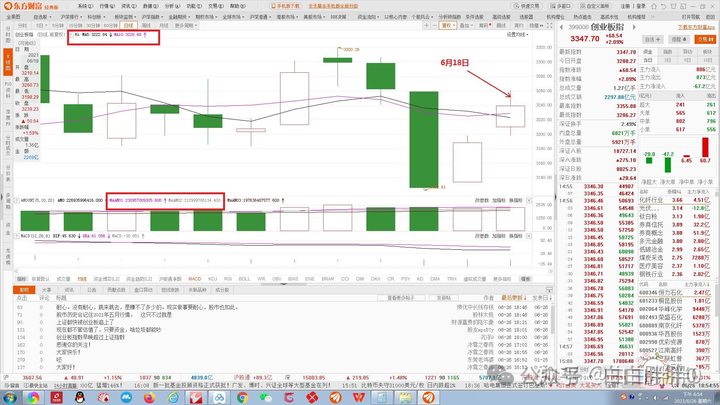Open 复权 dropdown
Viewport: 720px width, 405px height.
coord(447,26)
